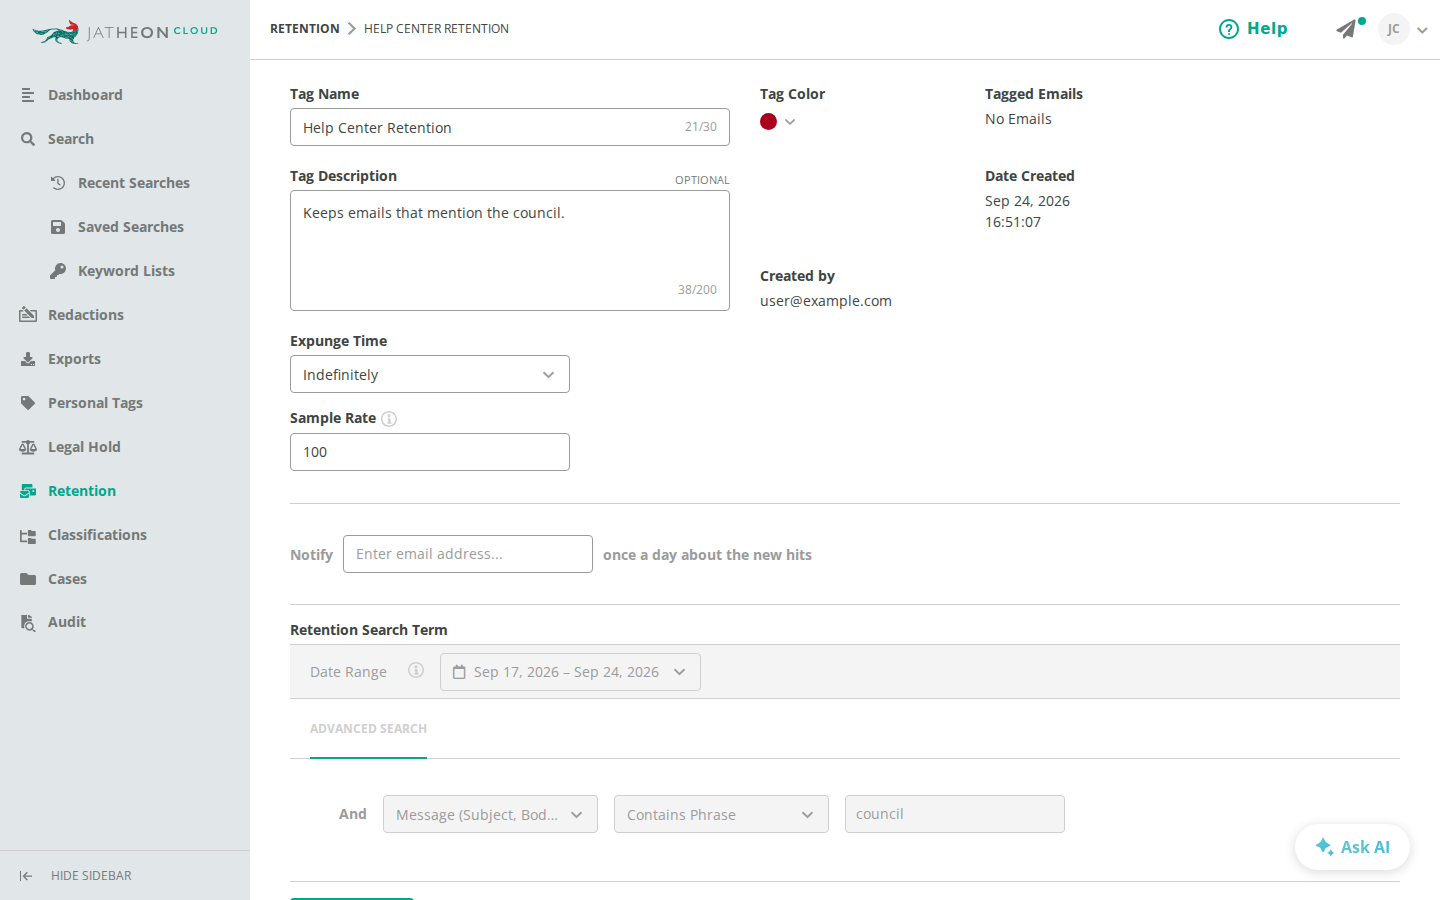Screen dimensions: 1440x900
Task: Open Keyword Lists key icon
Action: coord(58,271)
